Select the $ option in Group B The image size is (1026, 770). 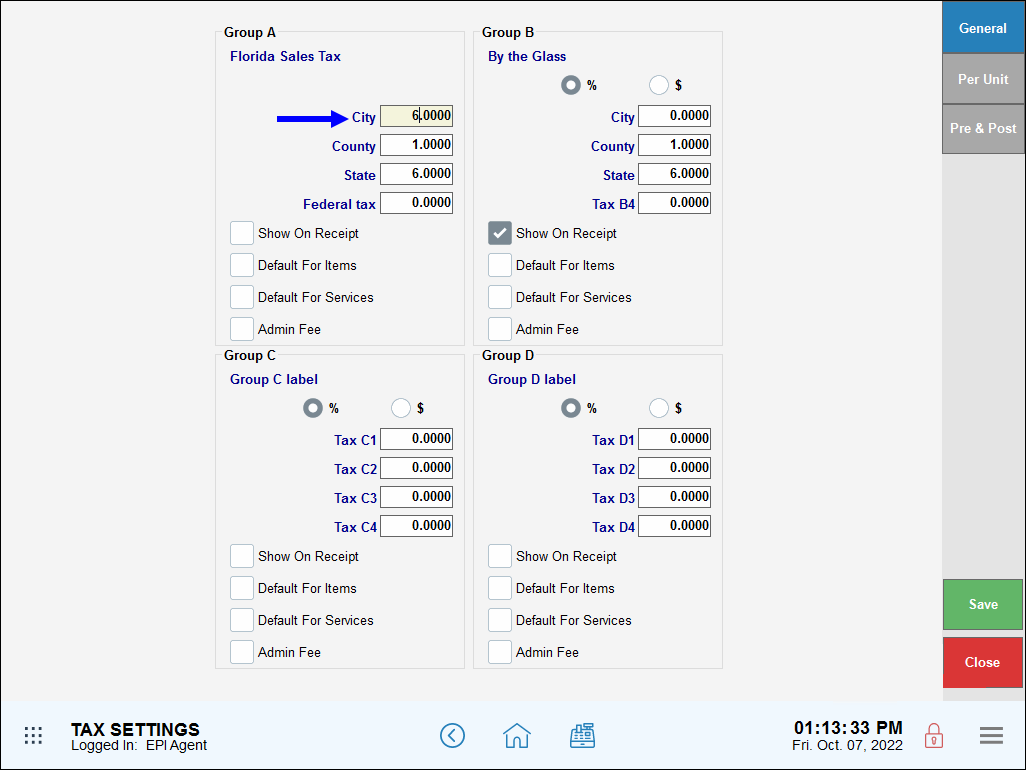(x=659, y=84)
